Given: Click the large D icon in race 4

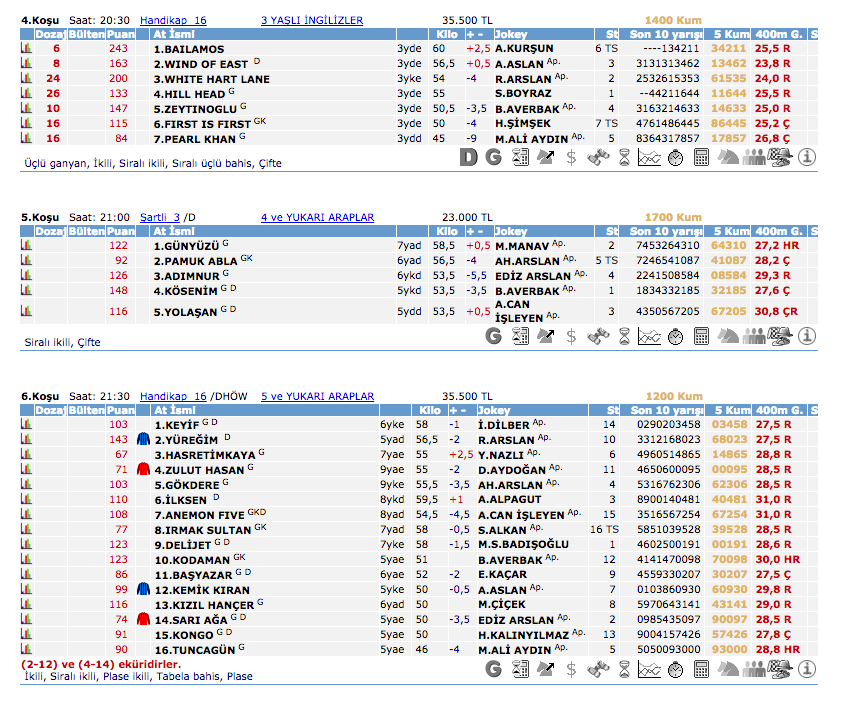Looking at the screenshot, I should click(x=468, y=157).
